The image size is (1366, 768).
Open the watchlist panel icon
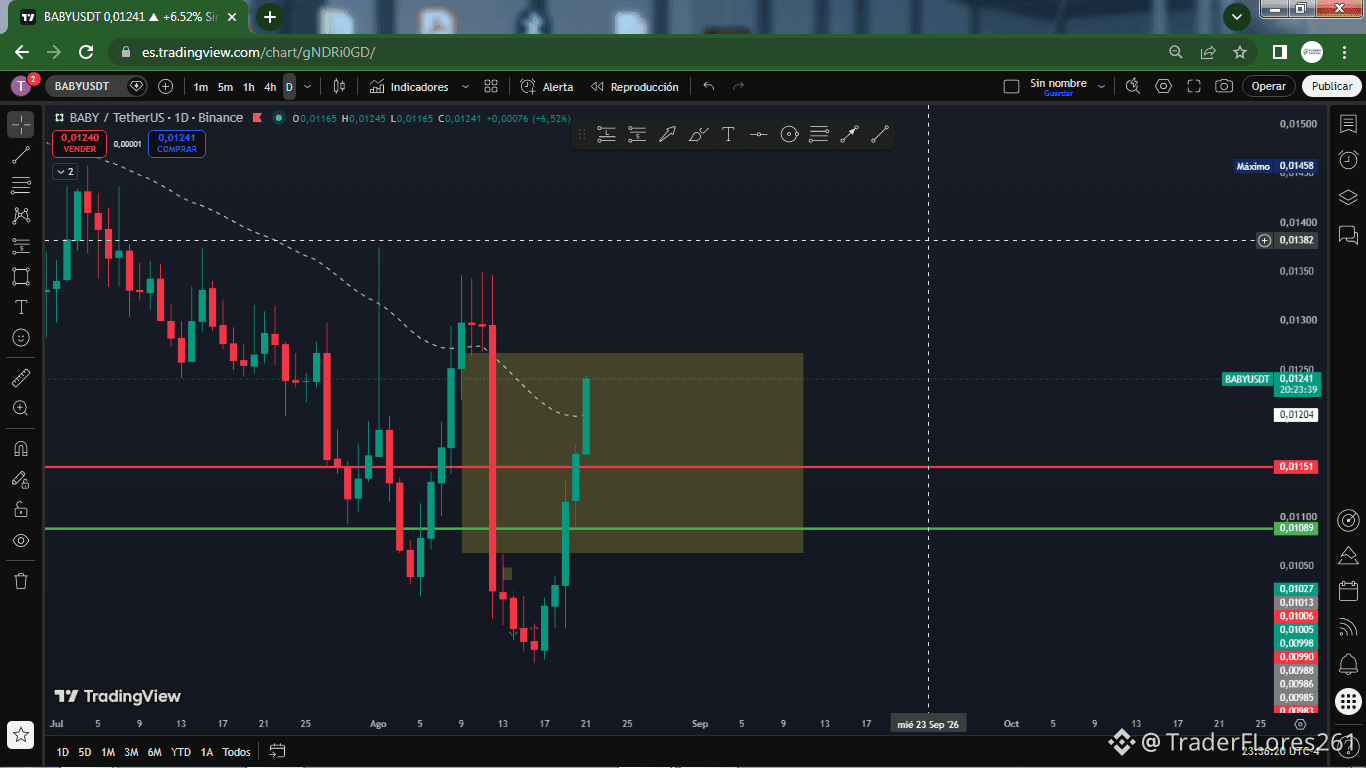pyautogui.click(x=1348, y=123)
